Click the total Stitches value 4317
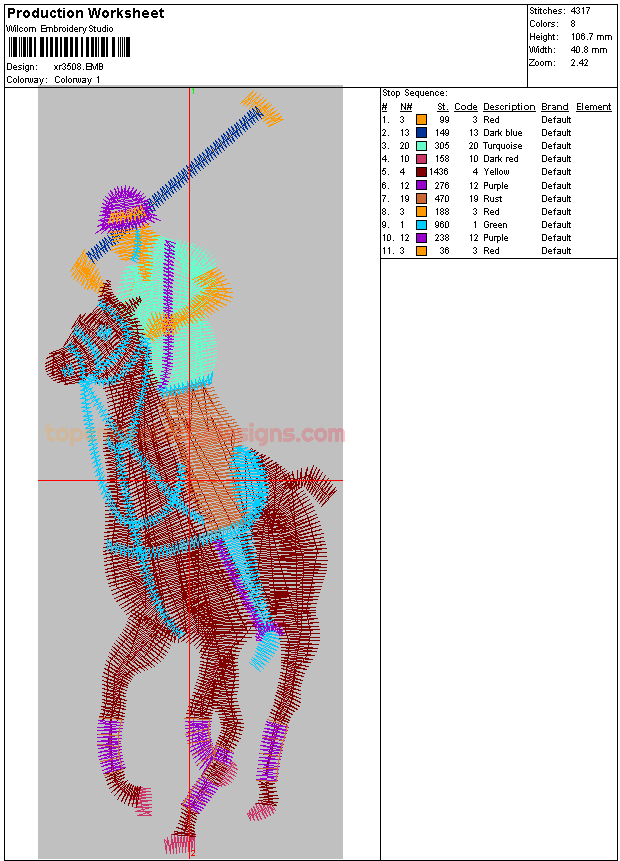This screenshot has width=620, height=861. (580, 10)
